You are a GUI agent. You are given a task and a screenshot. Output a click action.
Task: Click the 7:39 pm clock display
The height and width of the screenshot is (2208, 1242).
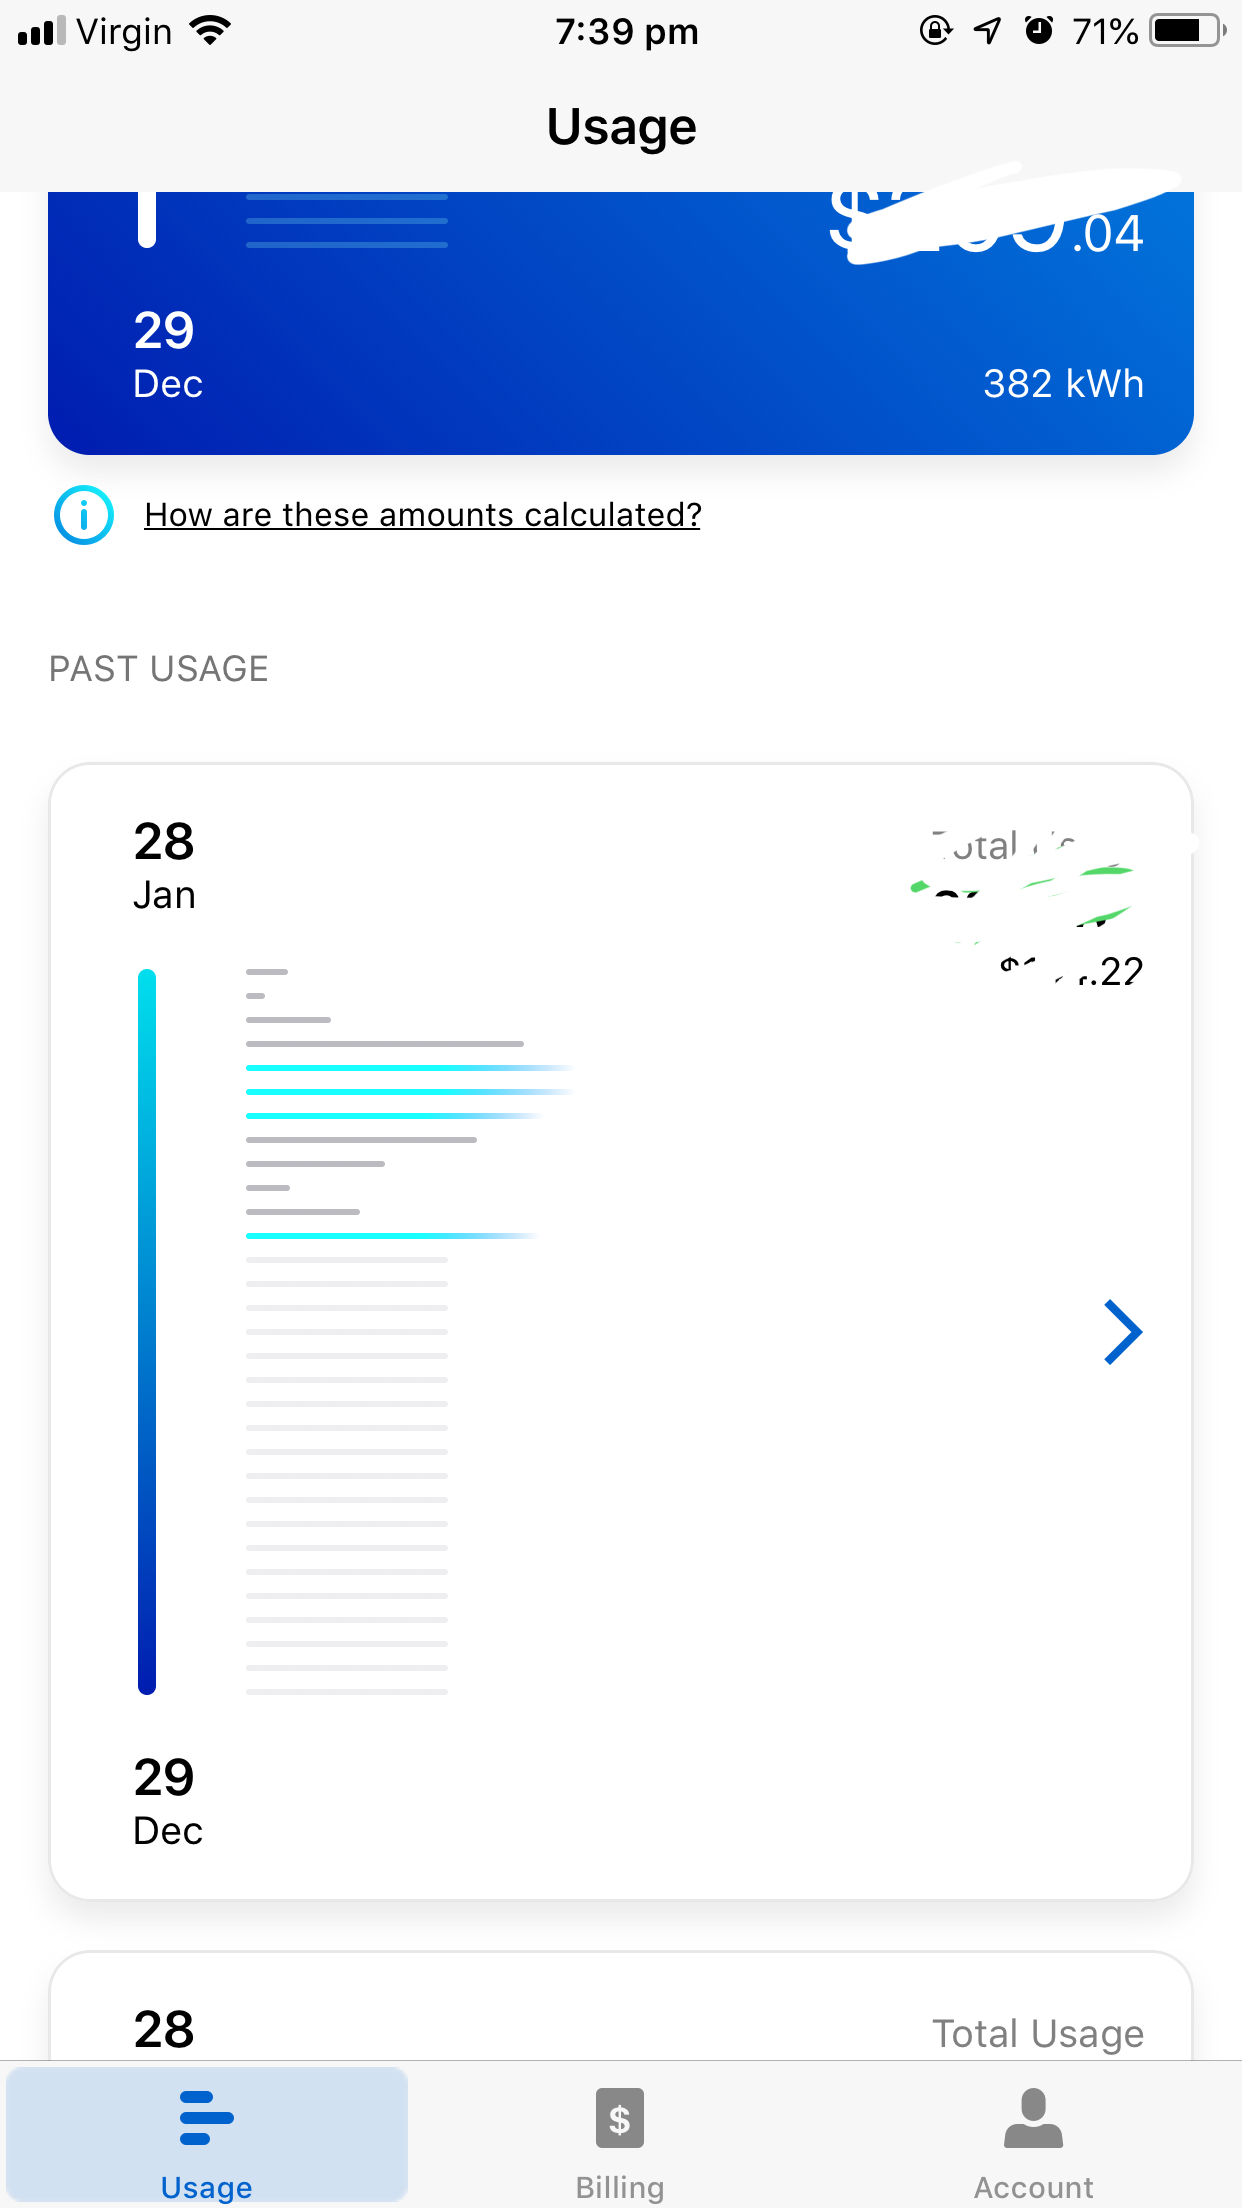pyautogui.click(x=626, y=31)
